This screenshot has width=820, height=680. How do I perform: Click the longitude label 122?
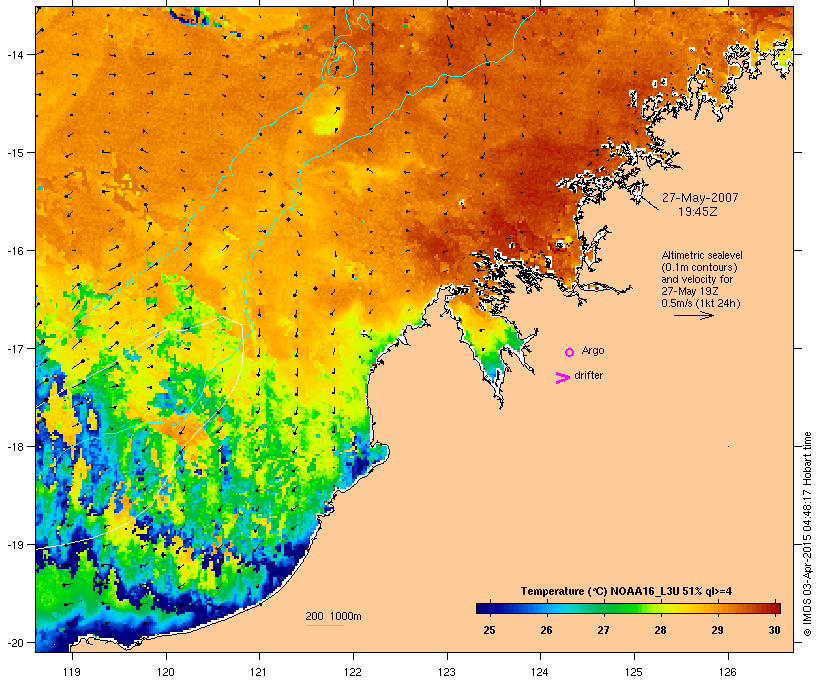pyautogui.click(x=353, y=672)
